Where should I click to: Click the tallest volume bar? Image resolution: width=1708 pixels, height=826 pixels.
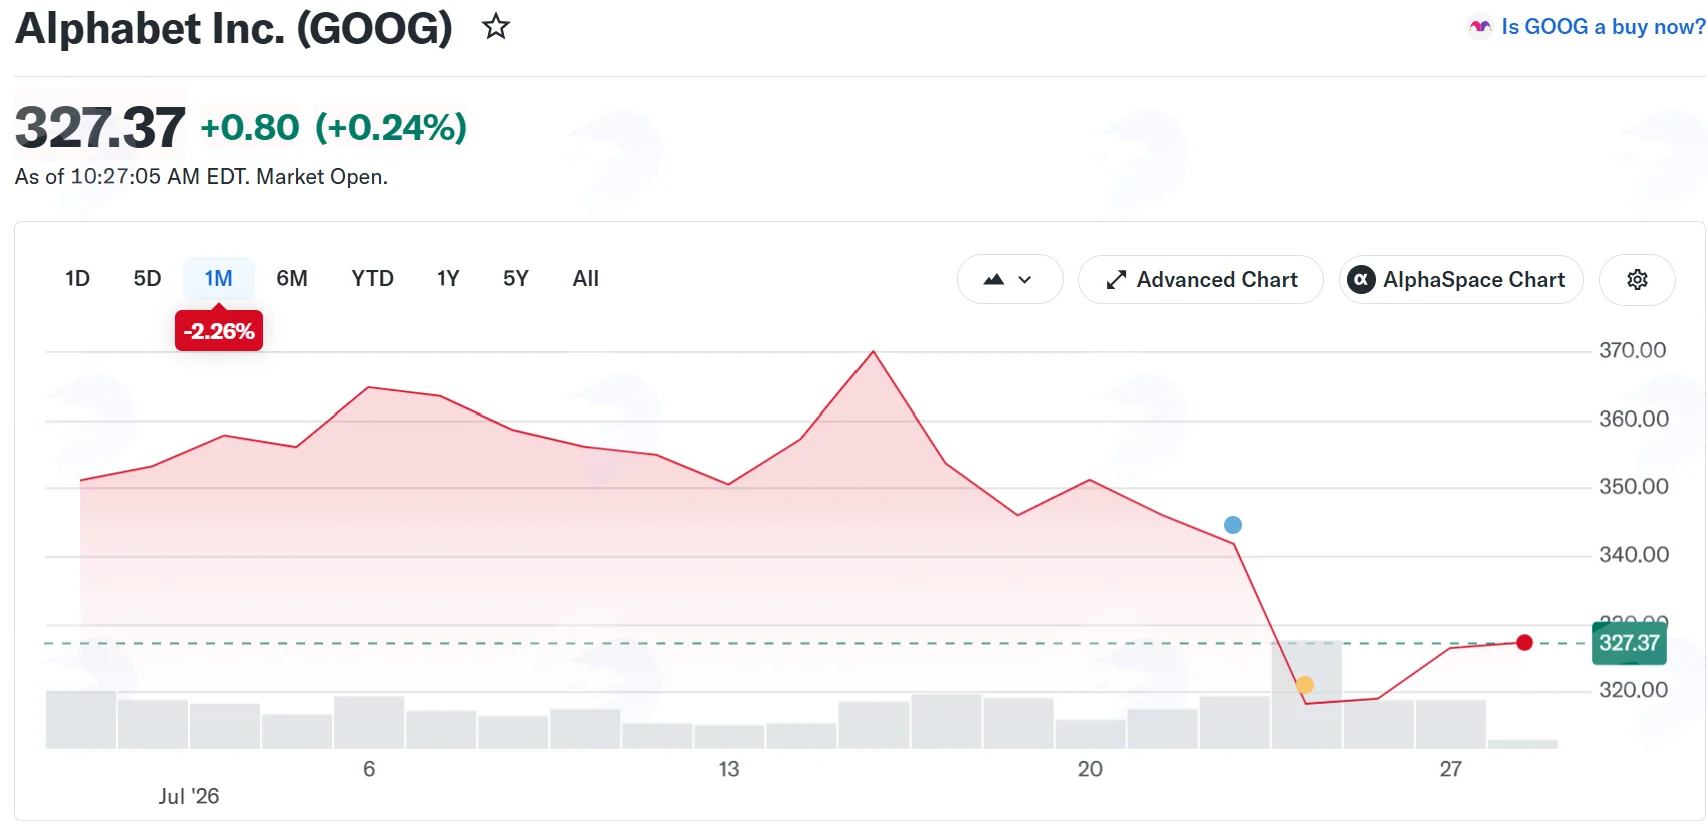click(x=1306, y=694)
